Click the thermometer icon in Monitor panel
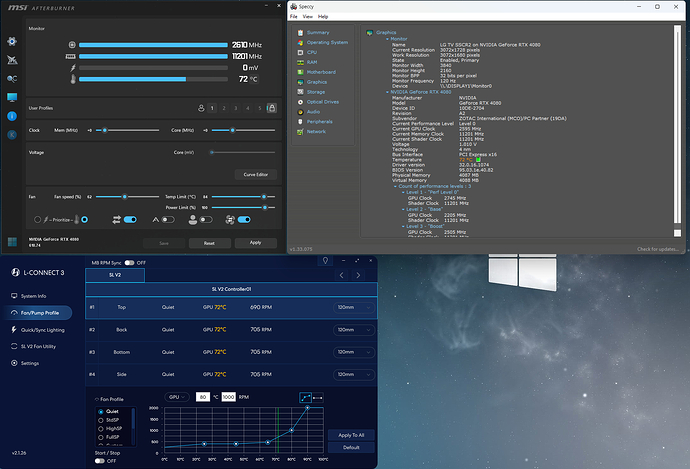Screen dimensions: 690x469 73,79
